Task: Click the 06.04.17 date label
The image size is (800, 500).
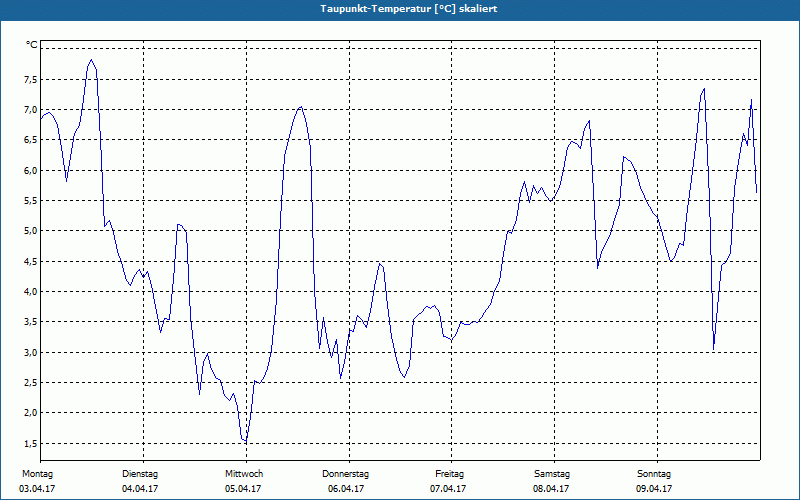Action: [x=346, y=489]
